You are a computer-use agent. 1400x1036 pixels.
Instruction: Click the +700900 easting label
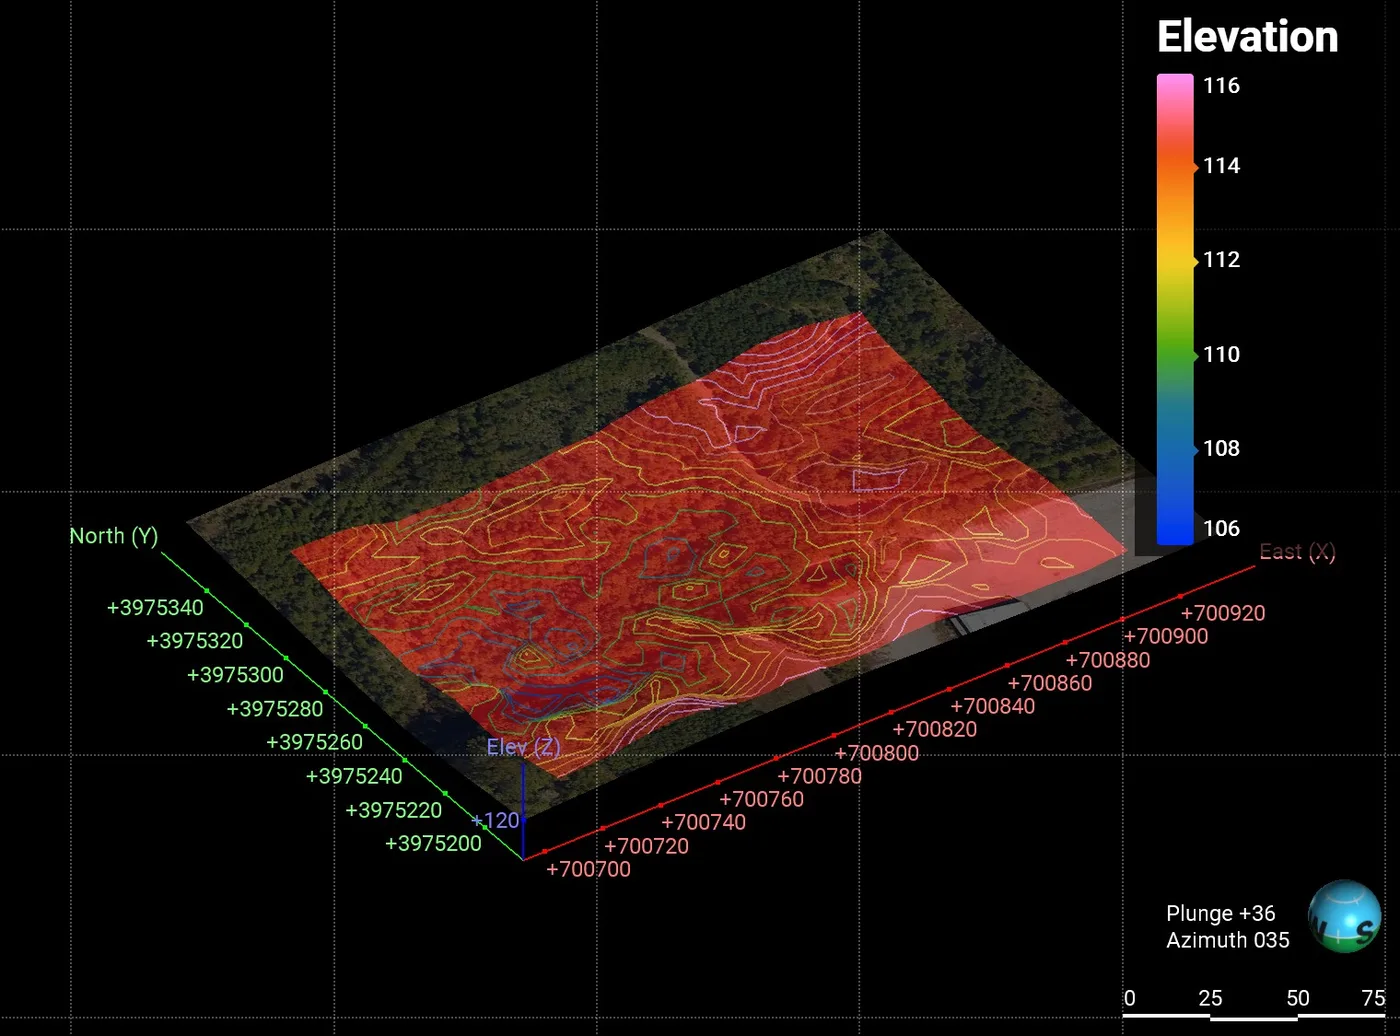1165,637
